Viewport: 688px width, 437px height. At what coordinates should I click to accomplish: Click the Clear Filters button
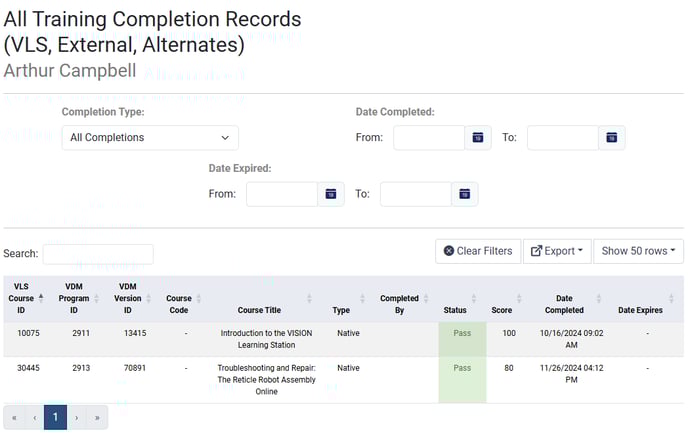click(478, 251)
